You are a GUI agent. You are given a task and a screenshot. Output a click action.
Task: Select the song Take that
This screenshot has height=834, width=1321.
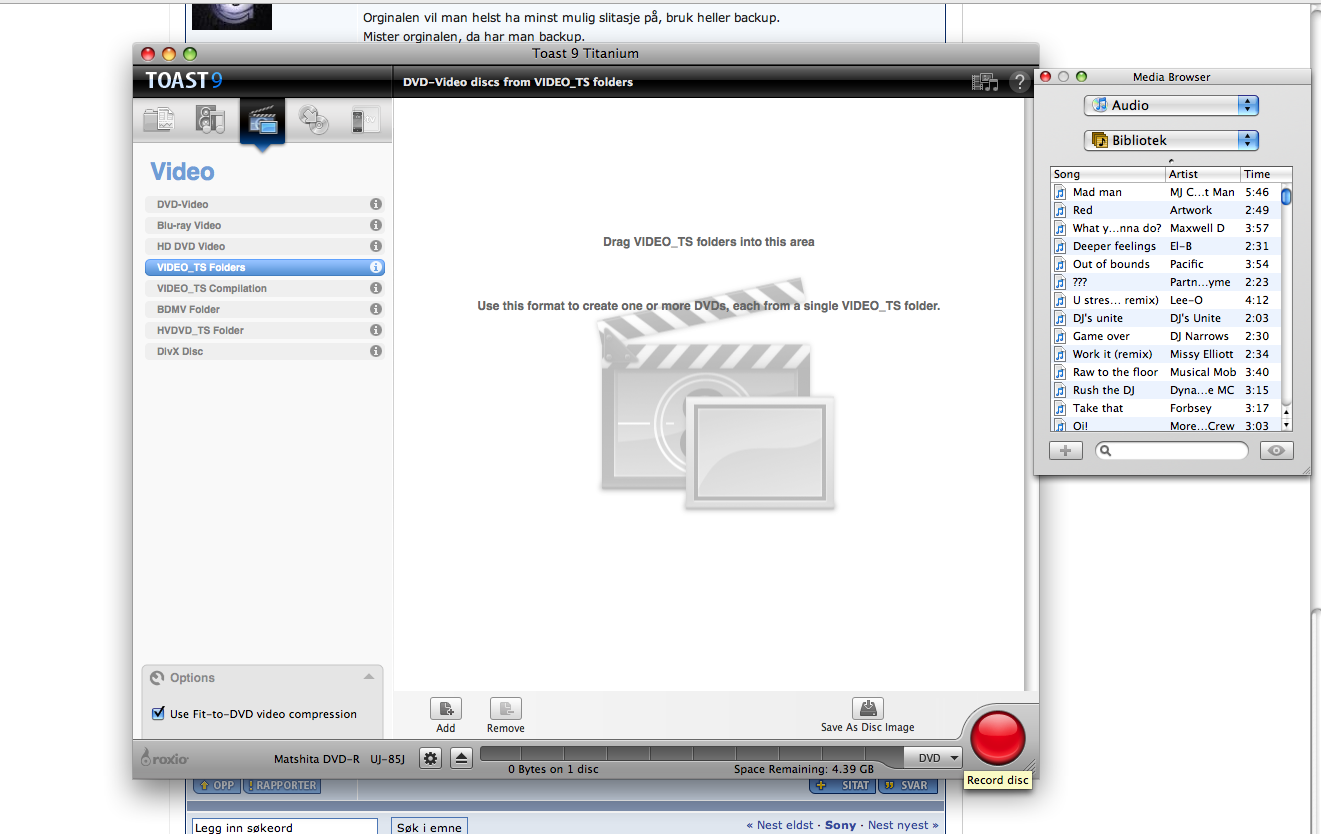[x=1166, y=408]
